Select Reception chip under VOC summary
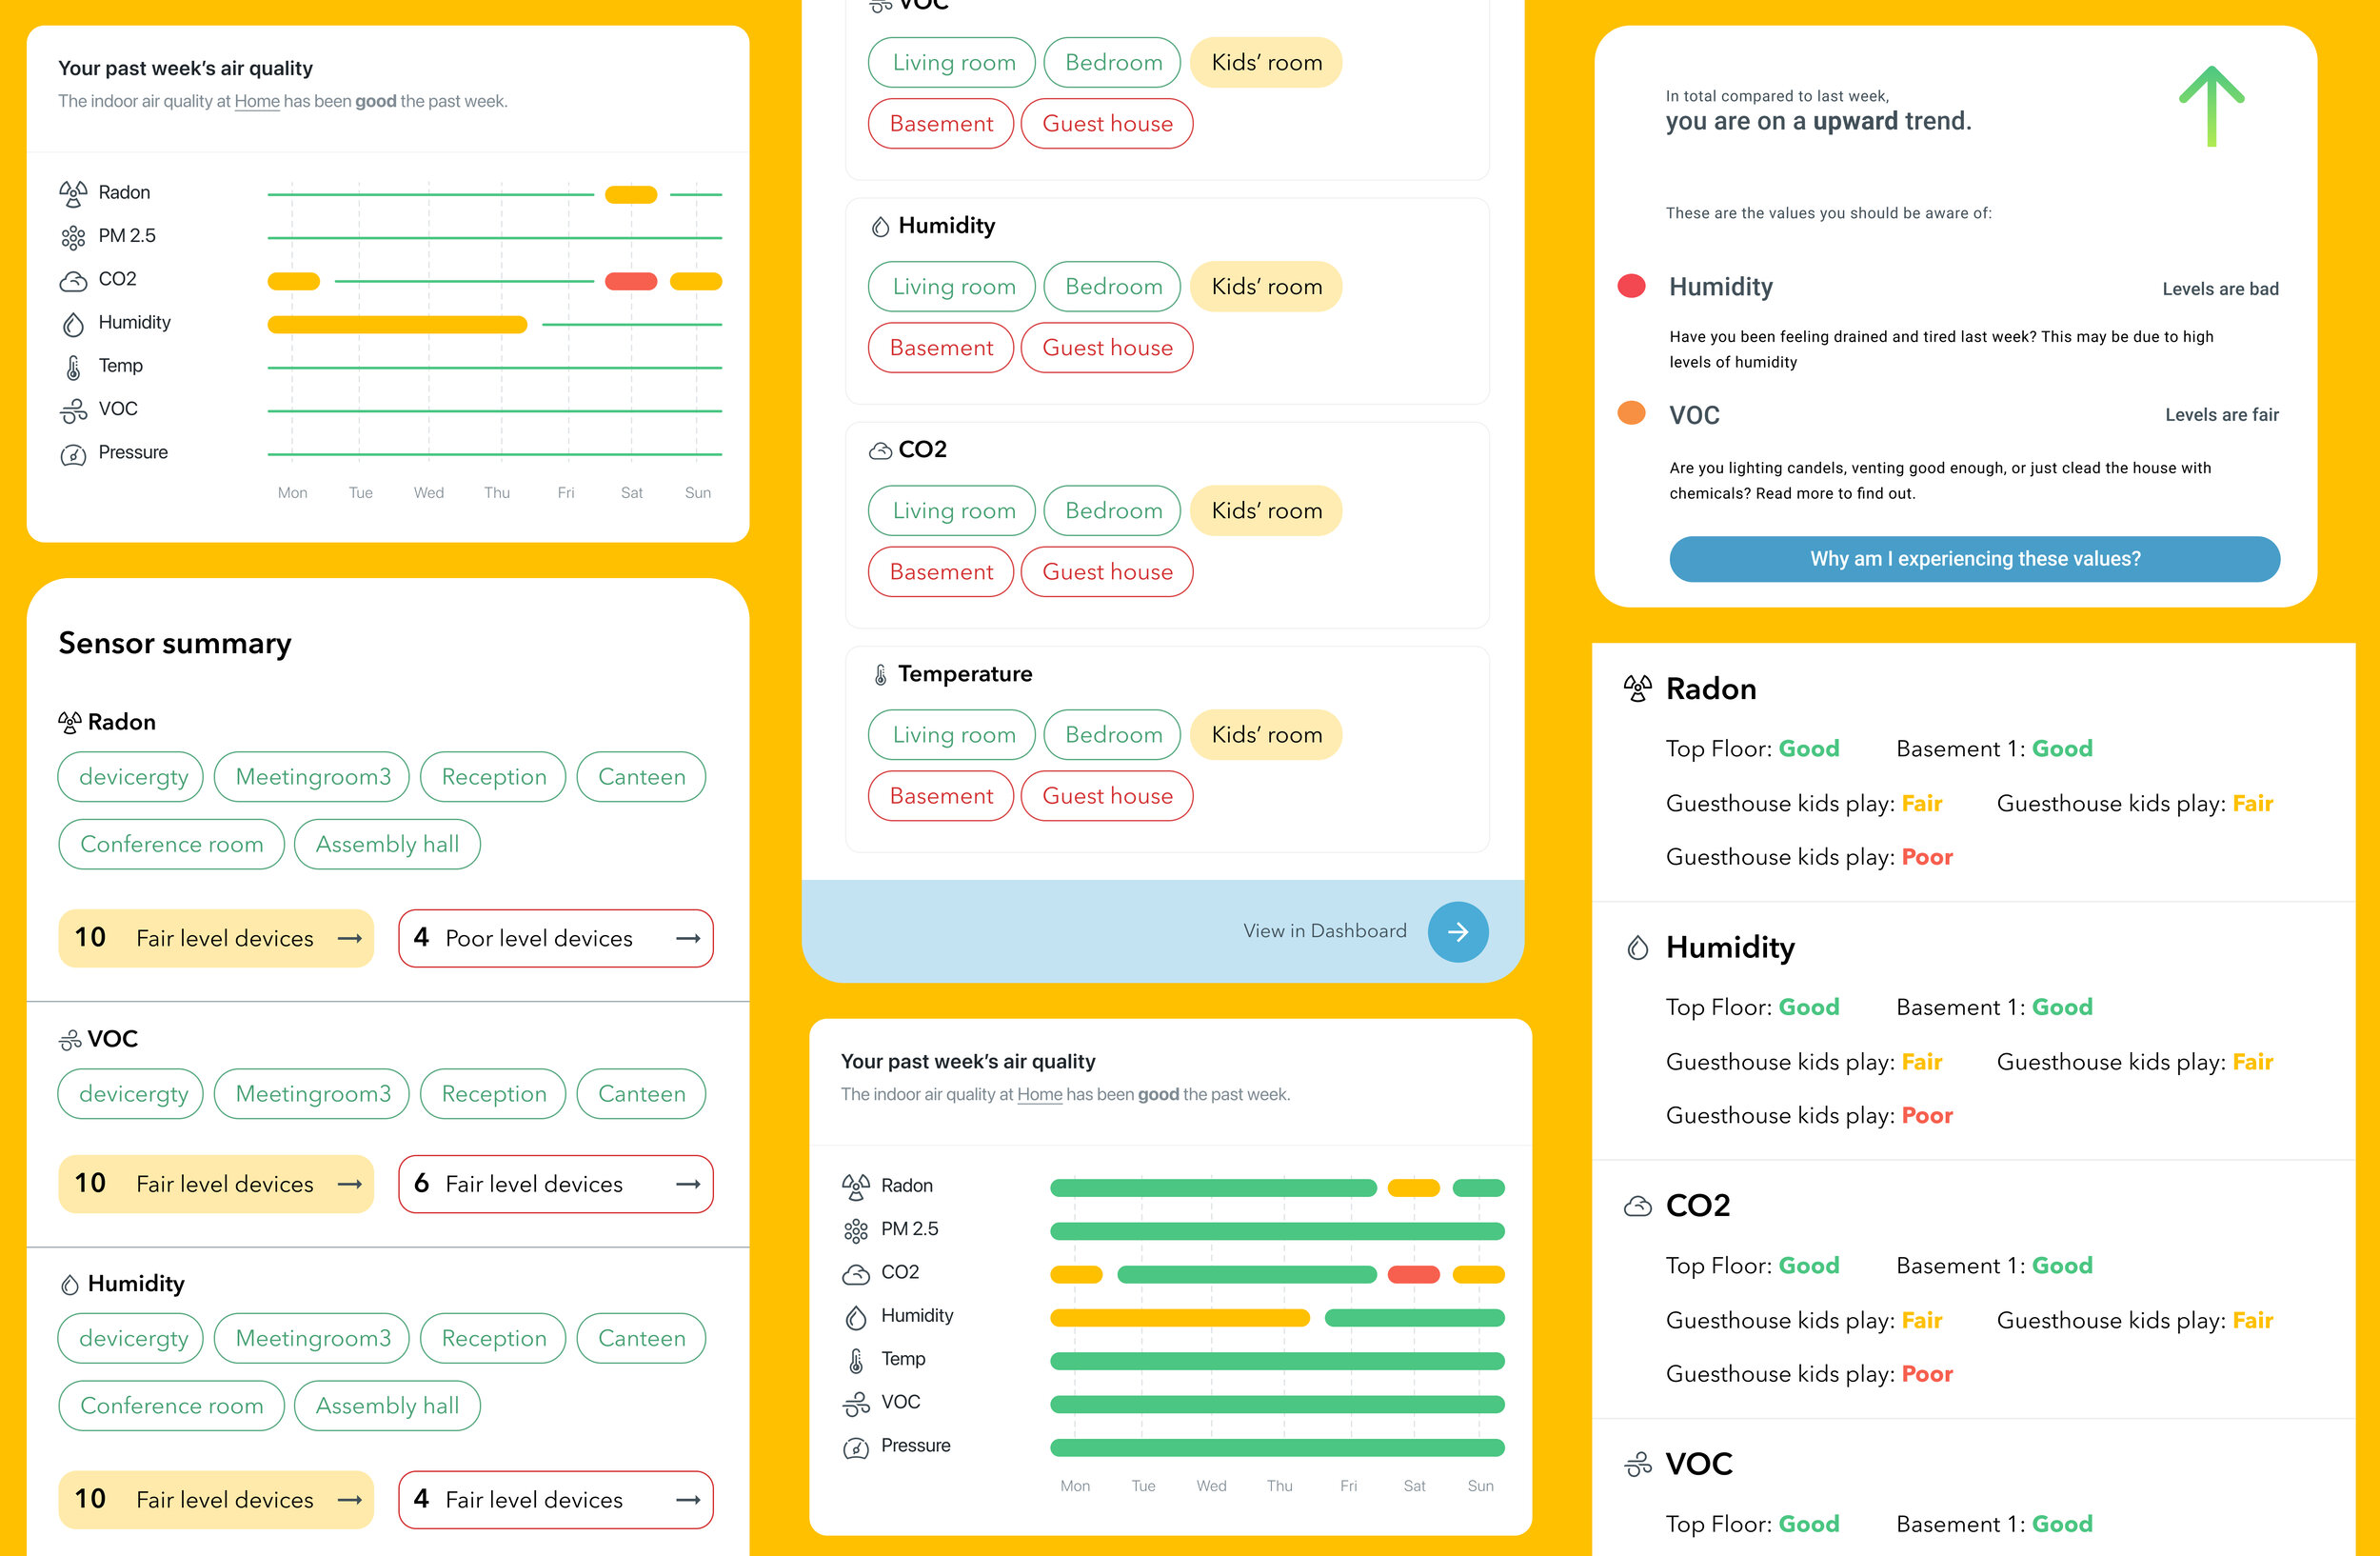The width and height of the screenshot is (2380, 1556). click(x=493, y=1094)
